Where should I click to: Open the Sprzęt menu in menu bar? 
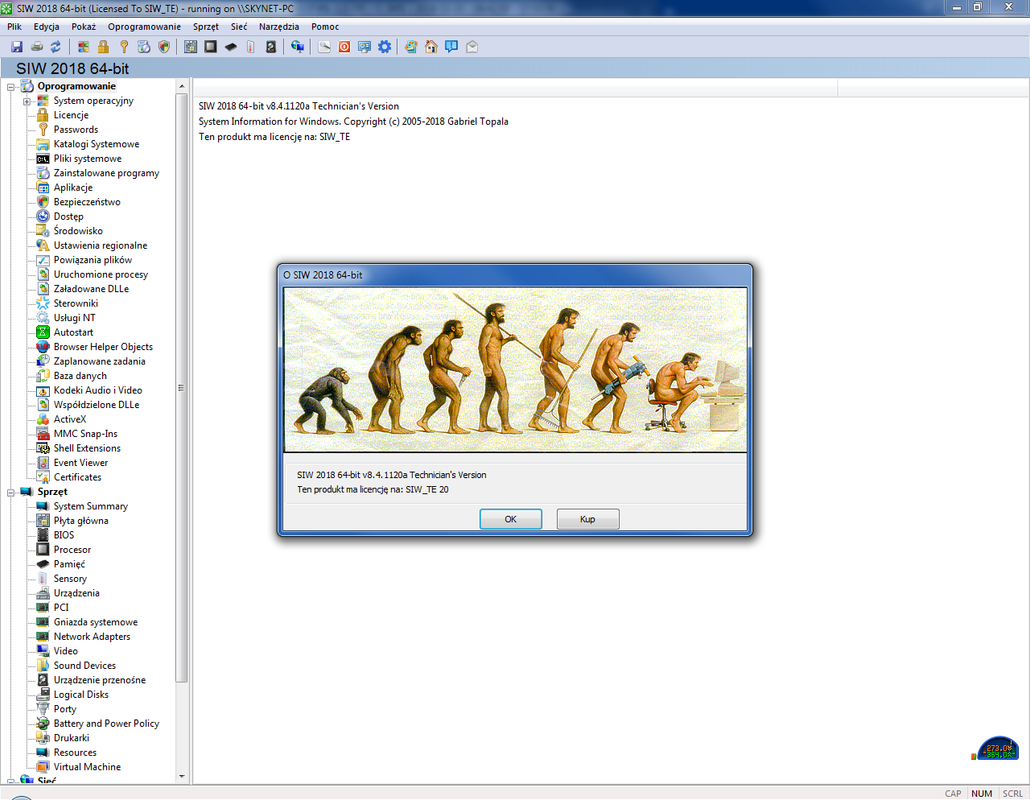coord(206,27)
